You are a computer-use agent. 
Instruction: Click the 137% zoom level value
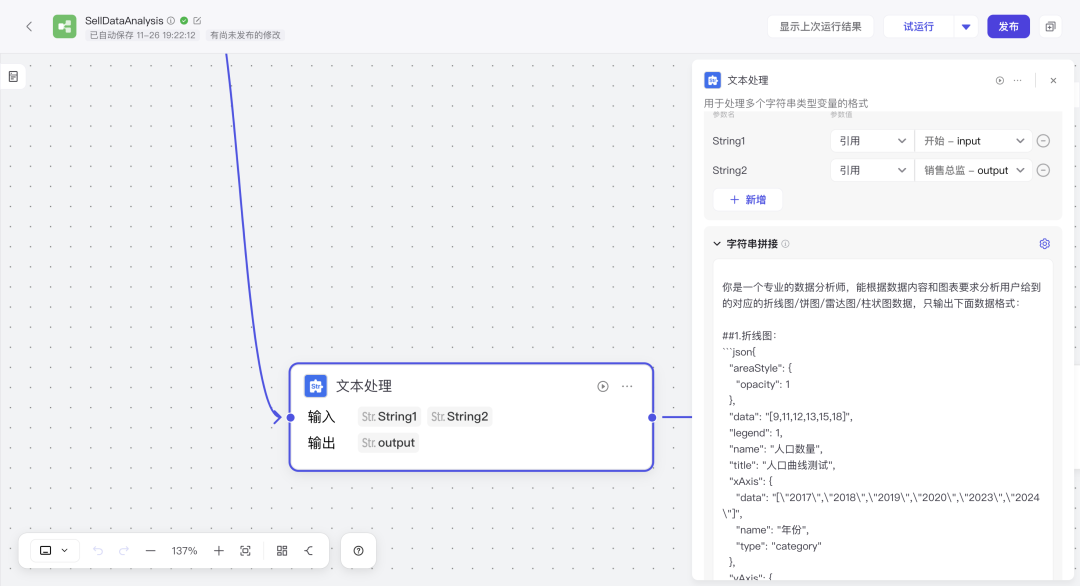pyautogui.click(x=184, y=551)
